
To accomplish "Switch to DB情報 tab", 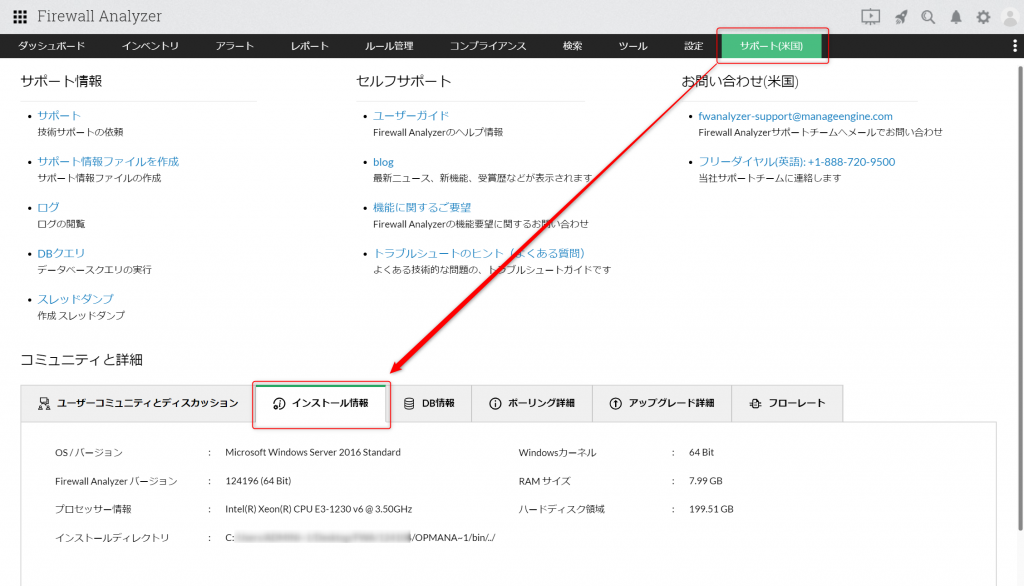I will click(x=429, y=404).
